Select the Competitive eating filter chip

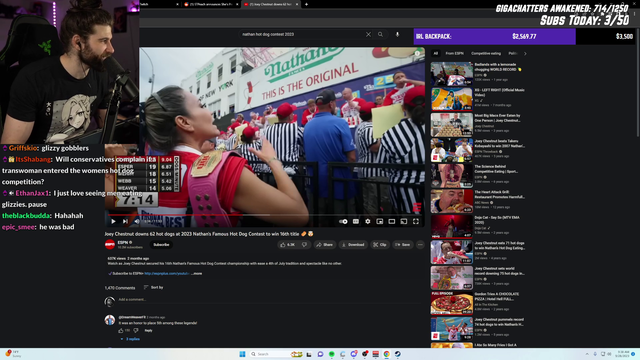[486, 53]
